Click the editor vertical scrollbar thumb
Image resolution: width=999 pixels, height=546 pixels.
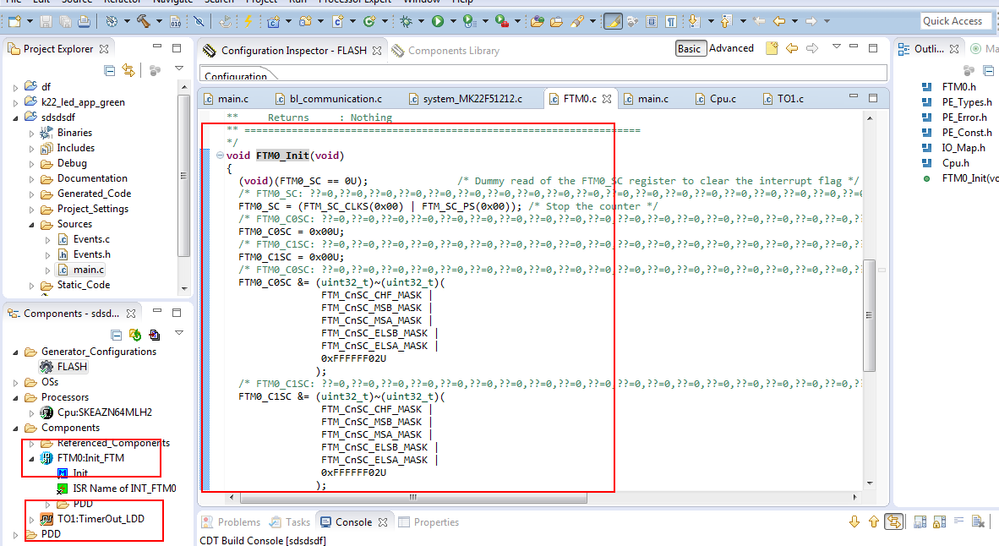click(869, 315)
